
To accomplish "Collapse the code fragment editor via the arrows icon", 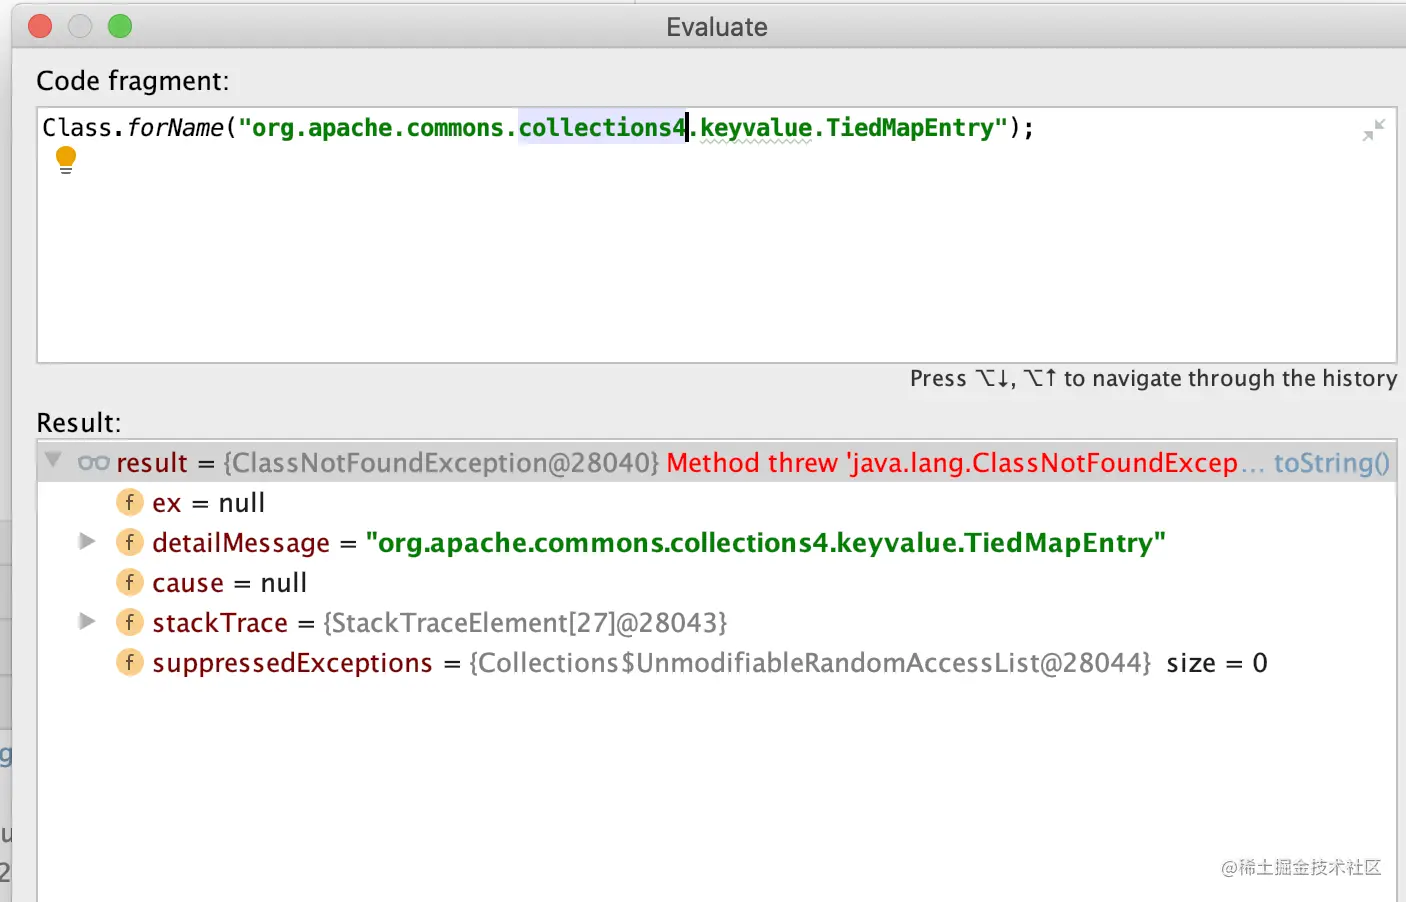I will [1374, 130].
